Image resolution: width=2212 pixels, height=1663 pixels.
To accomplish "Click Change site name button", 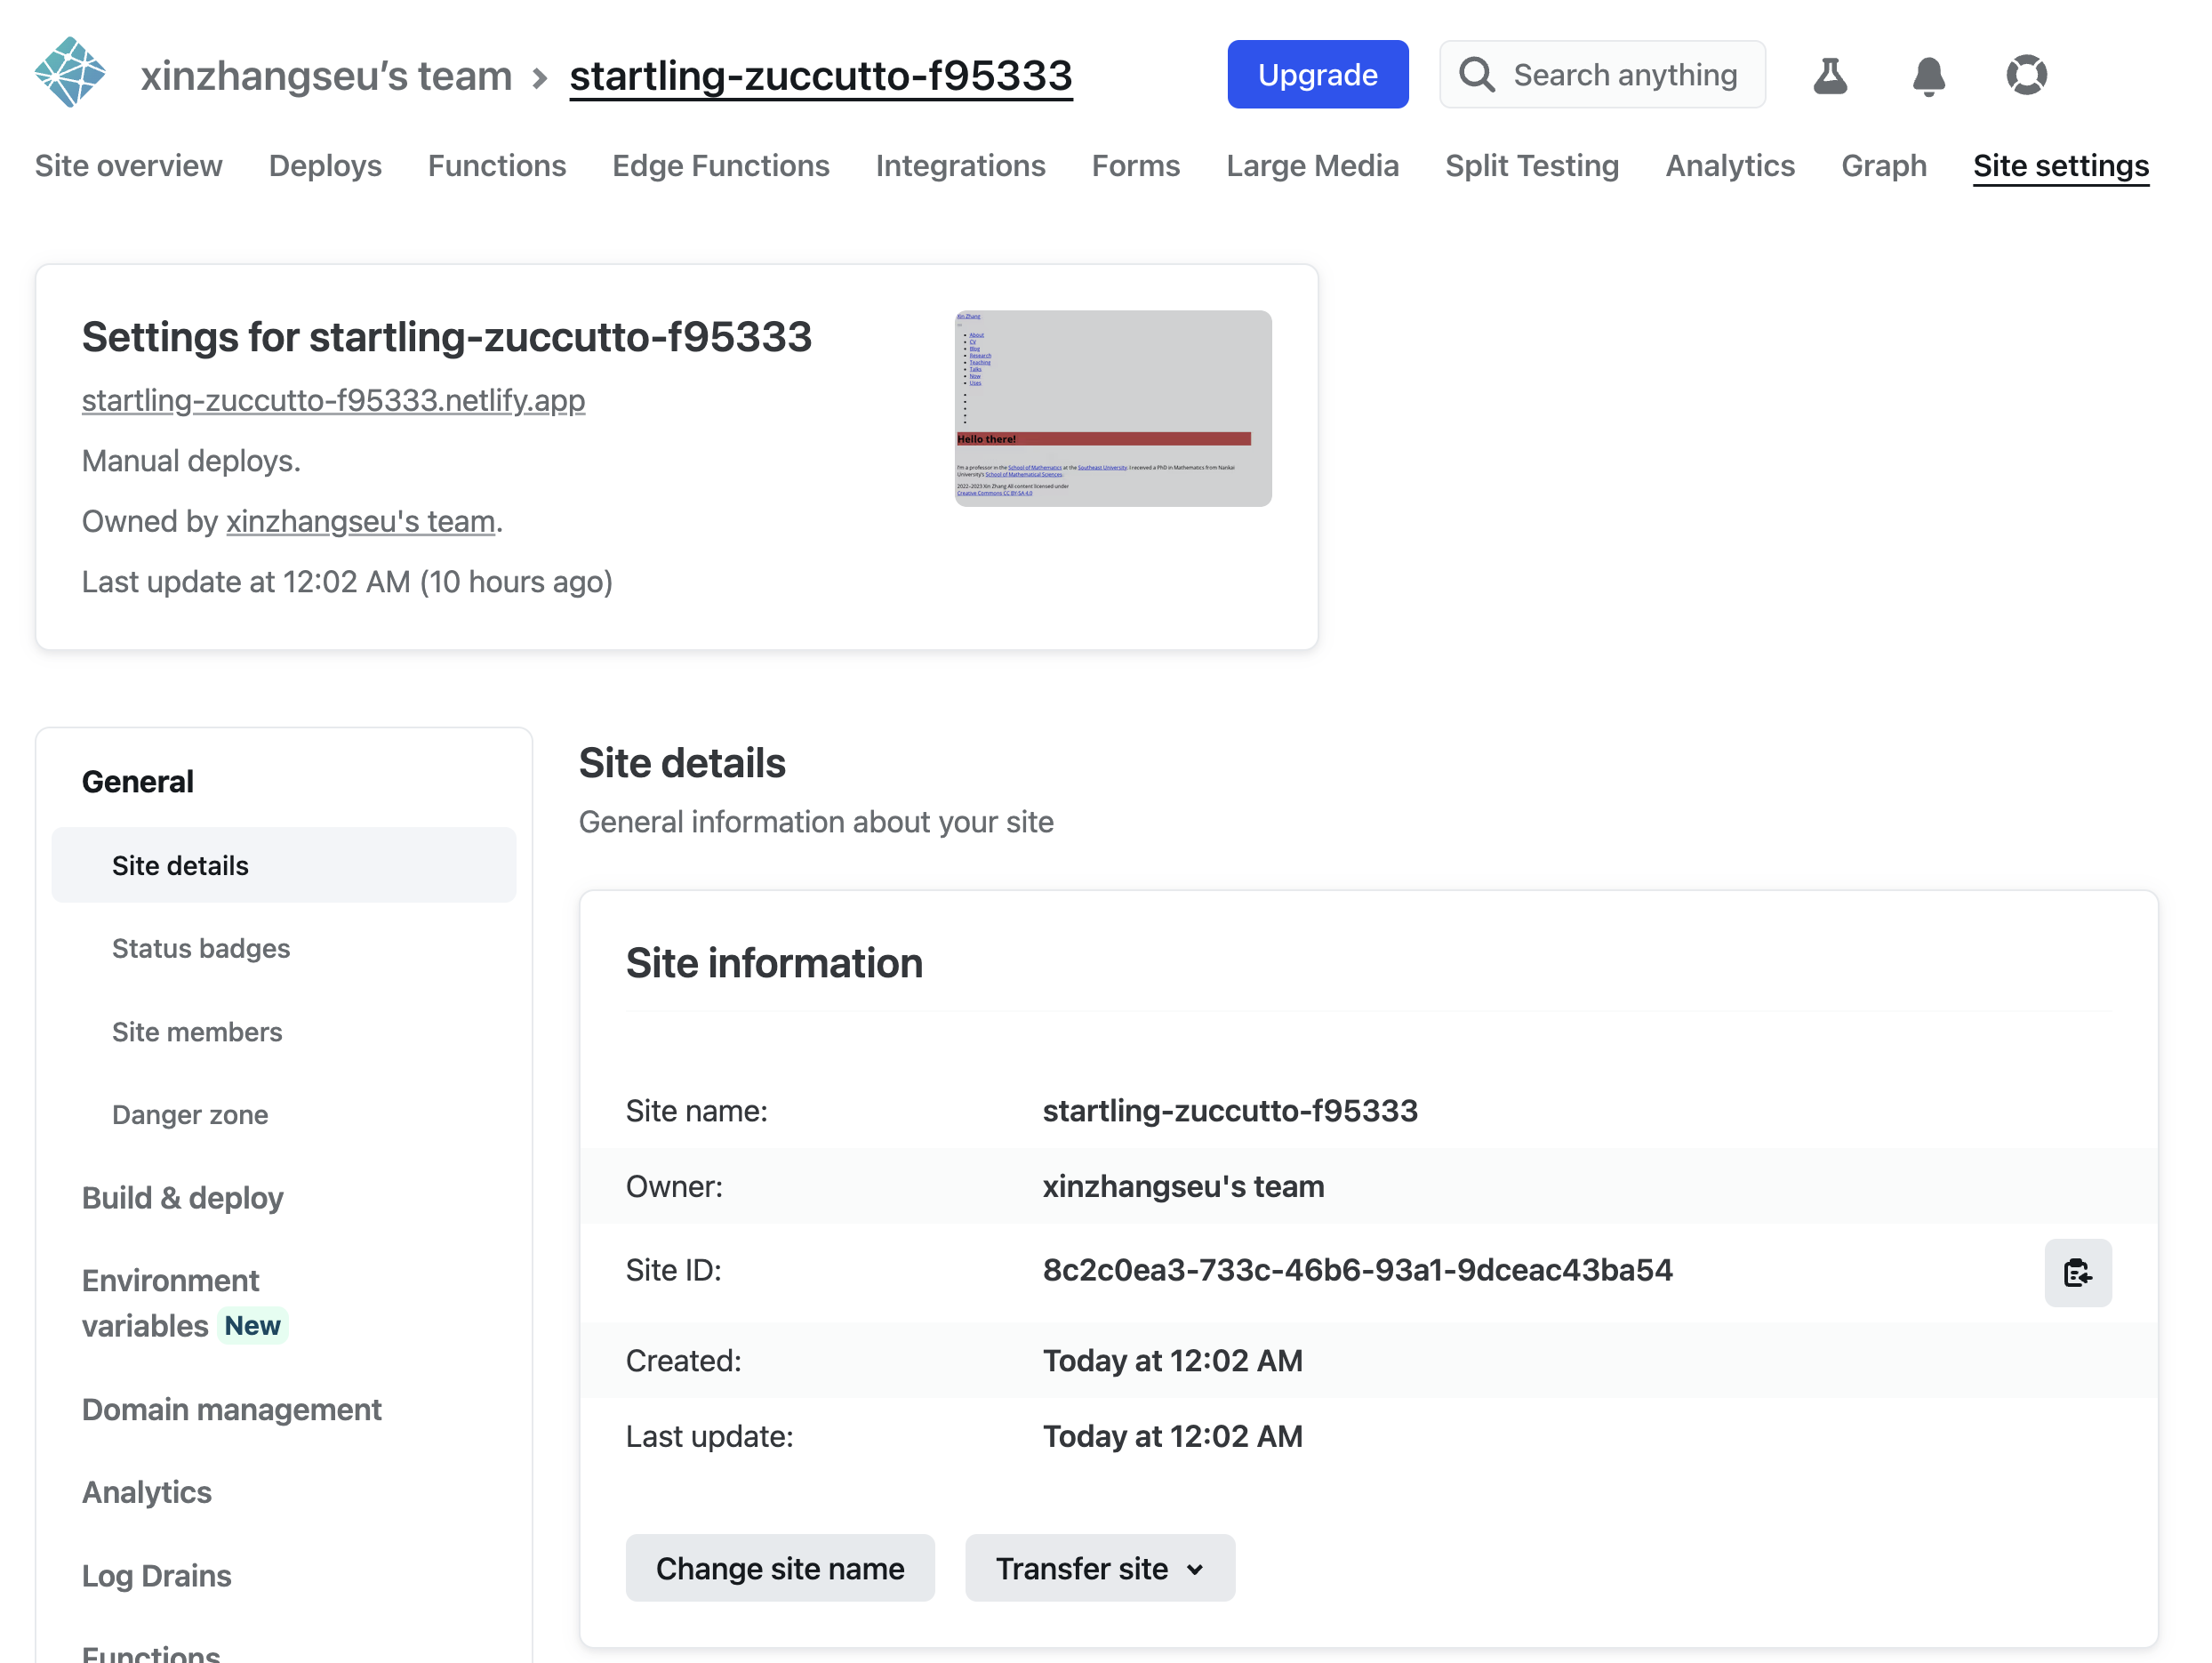I will pos(779,1567).
